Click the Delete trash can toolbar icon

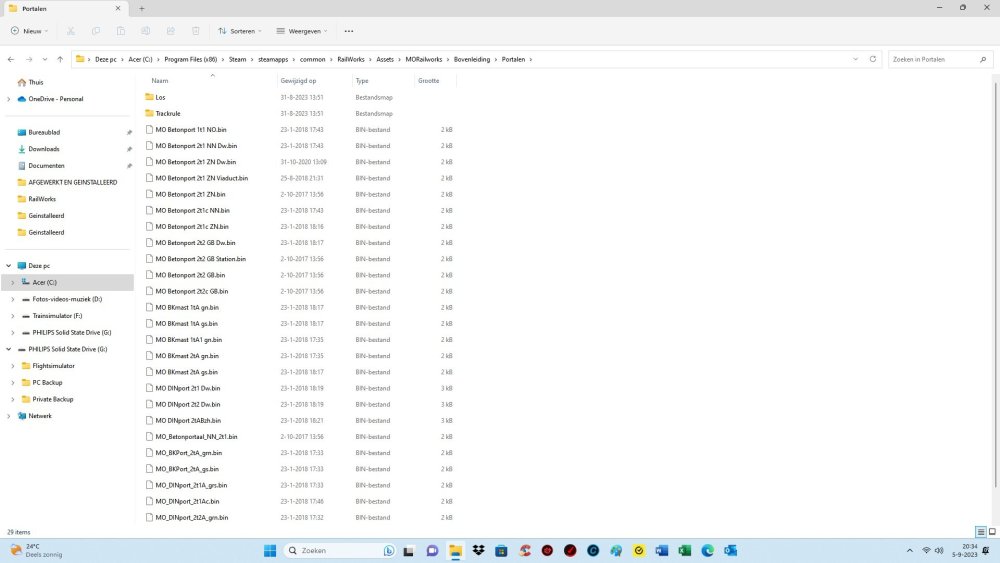[x=196, y=31]
